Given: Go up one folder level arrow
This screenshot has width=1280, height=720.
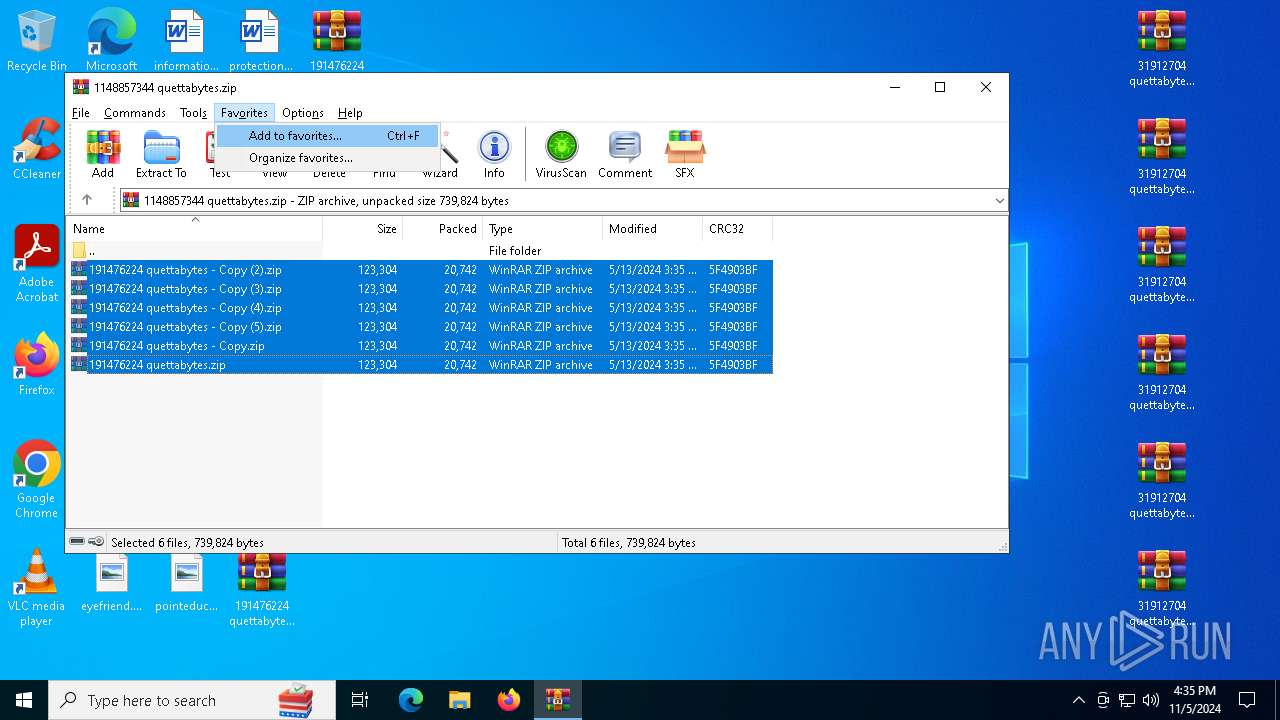Looking at the screenshot, I should pyautogui.click(x=87, y=200).
